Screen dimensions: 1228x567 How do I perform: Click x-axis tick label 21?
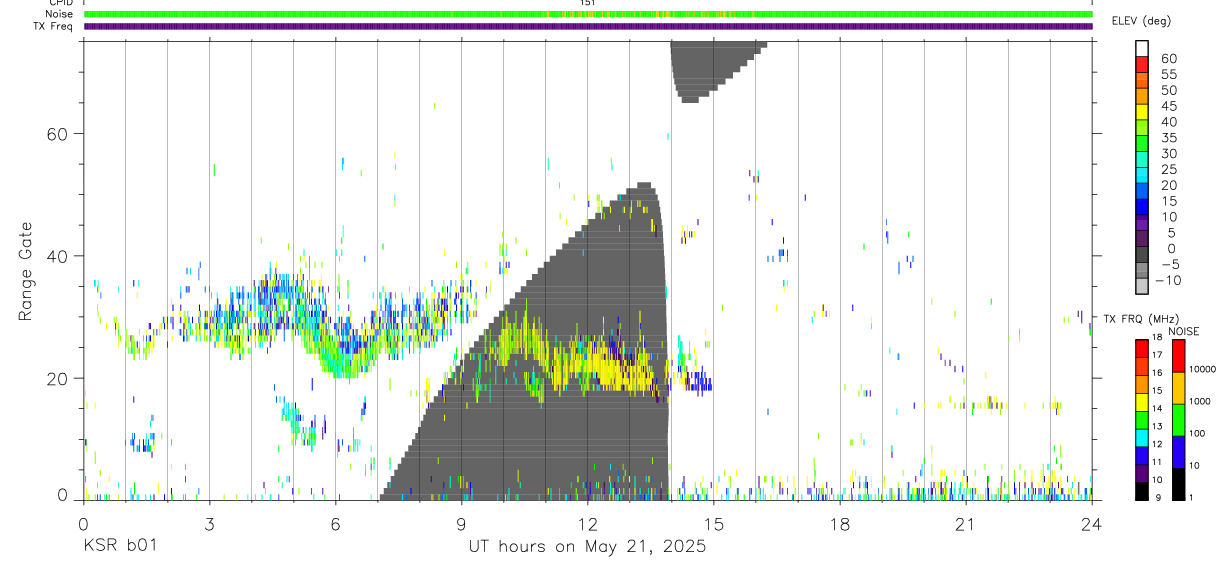click(965, 523)
